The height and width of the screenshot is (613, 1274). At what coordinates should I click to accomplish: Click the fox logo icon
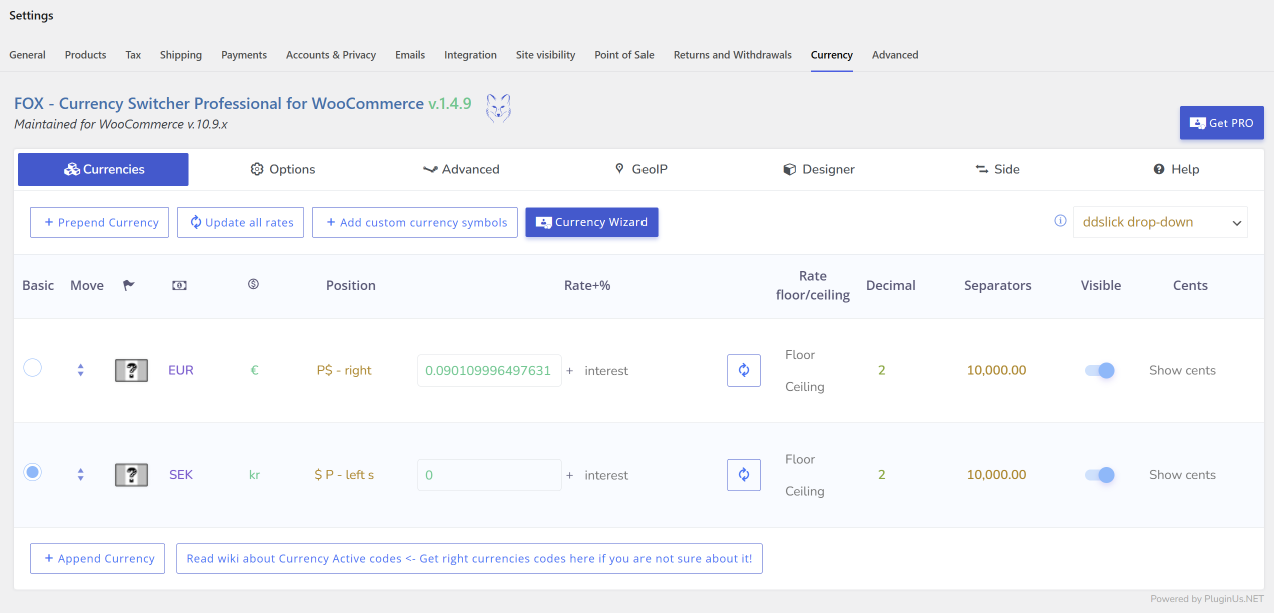pyautogui.click(x=498, y=107)
